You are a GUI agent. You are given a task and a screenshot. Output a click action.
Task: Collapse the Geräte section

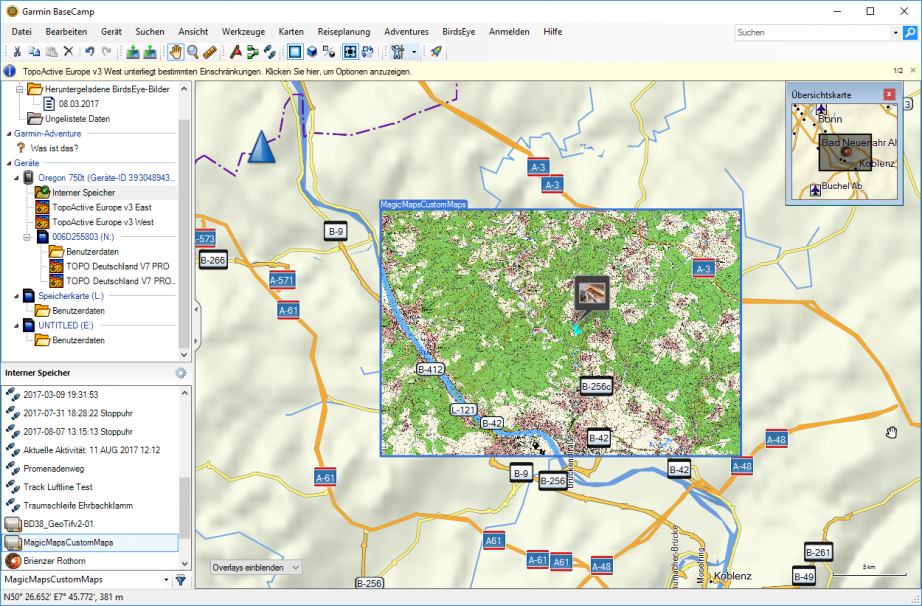8,162
